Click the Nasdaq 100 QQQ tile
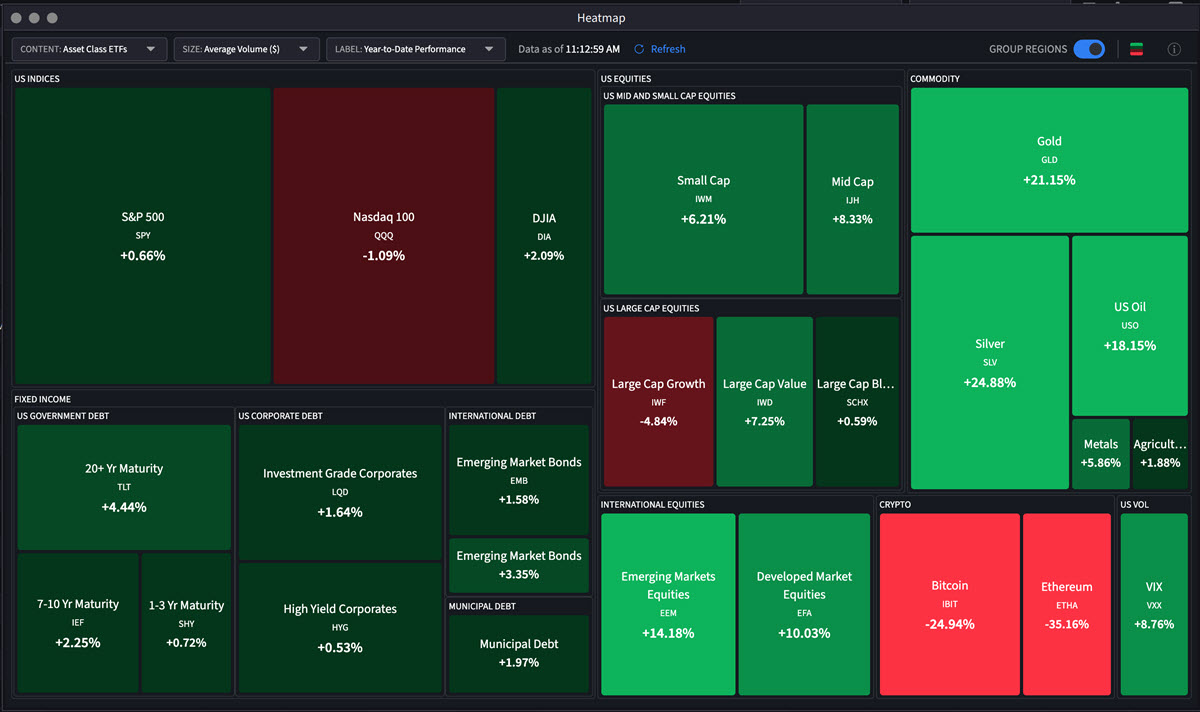The height and width of the screenshot is (712, 1200). [382, 235]
